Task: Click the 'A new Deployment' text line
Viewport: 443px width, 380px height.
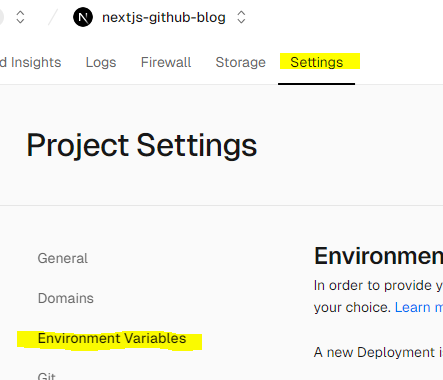Action: tap(378, 352)
